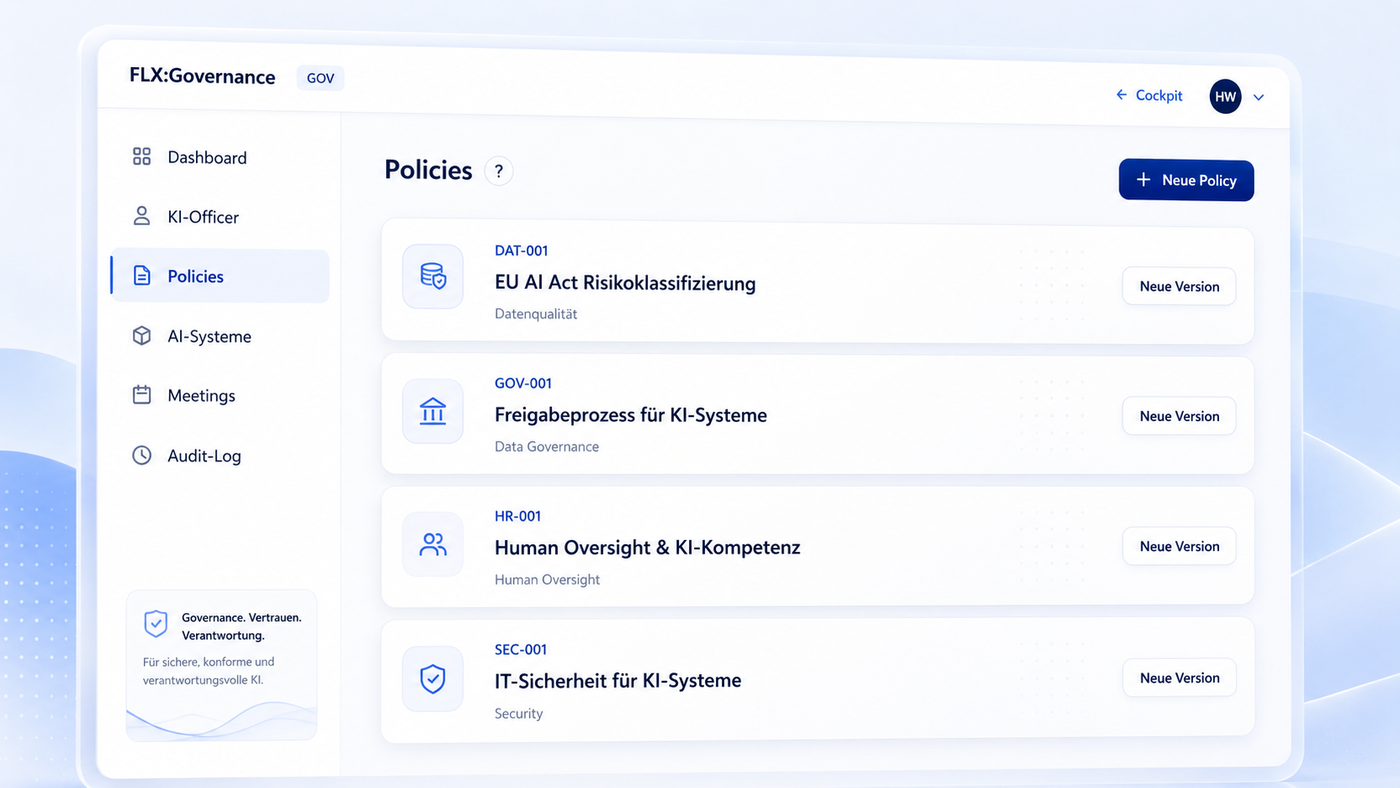1400x788 pixels.
Task: Click the Human Oversight category label under HR-001
Action: pos(547,579)
